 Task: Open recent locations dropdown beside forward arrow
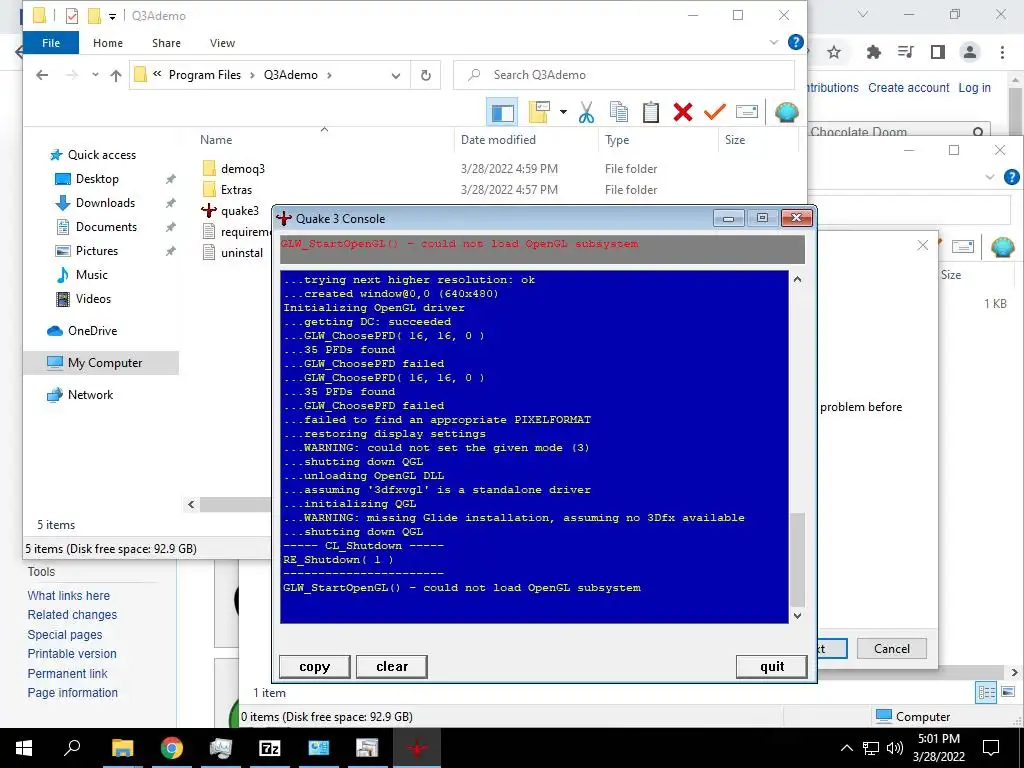95,75
